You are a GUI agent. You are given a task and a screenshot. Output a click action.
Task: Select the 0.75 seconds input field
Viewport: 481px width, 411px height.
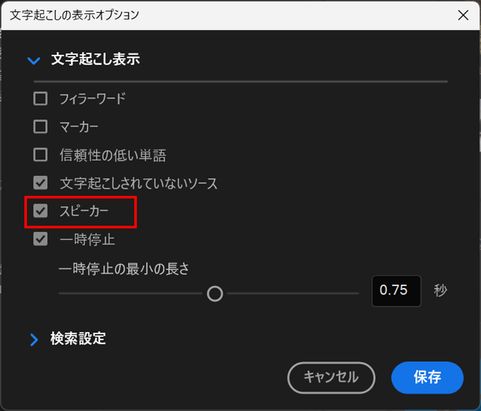click(x=396, y=291)
